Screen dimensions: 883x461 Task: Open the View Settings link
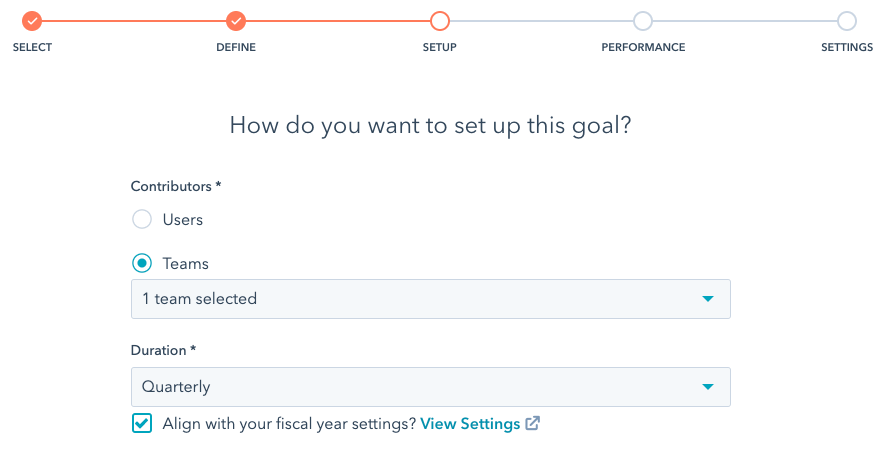tap(470, 424)
